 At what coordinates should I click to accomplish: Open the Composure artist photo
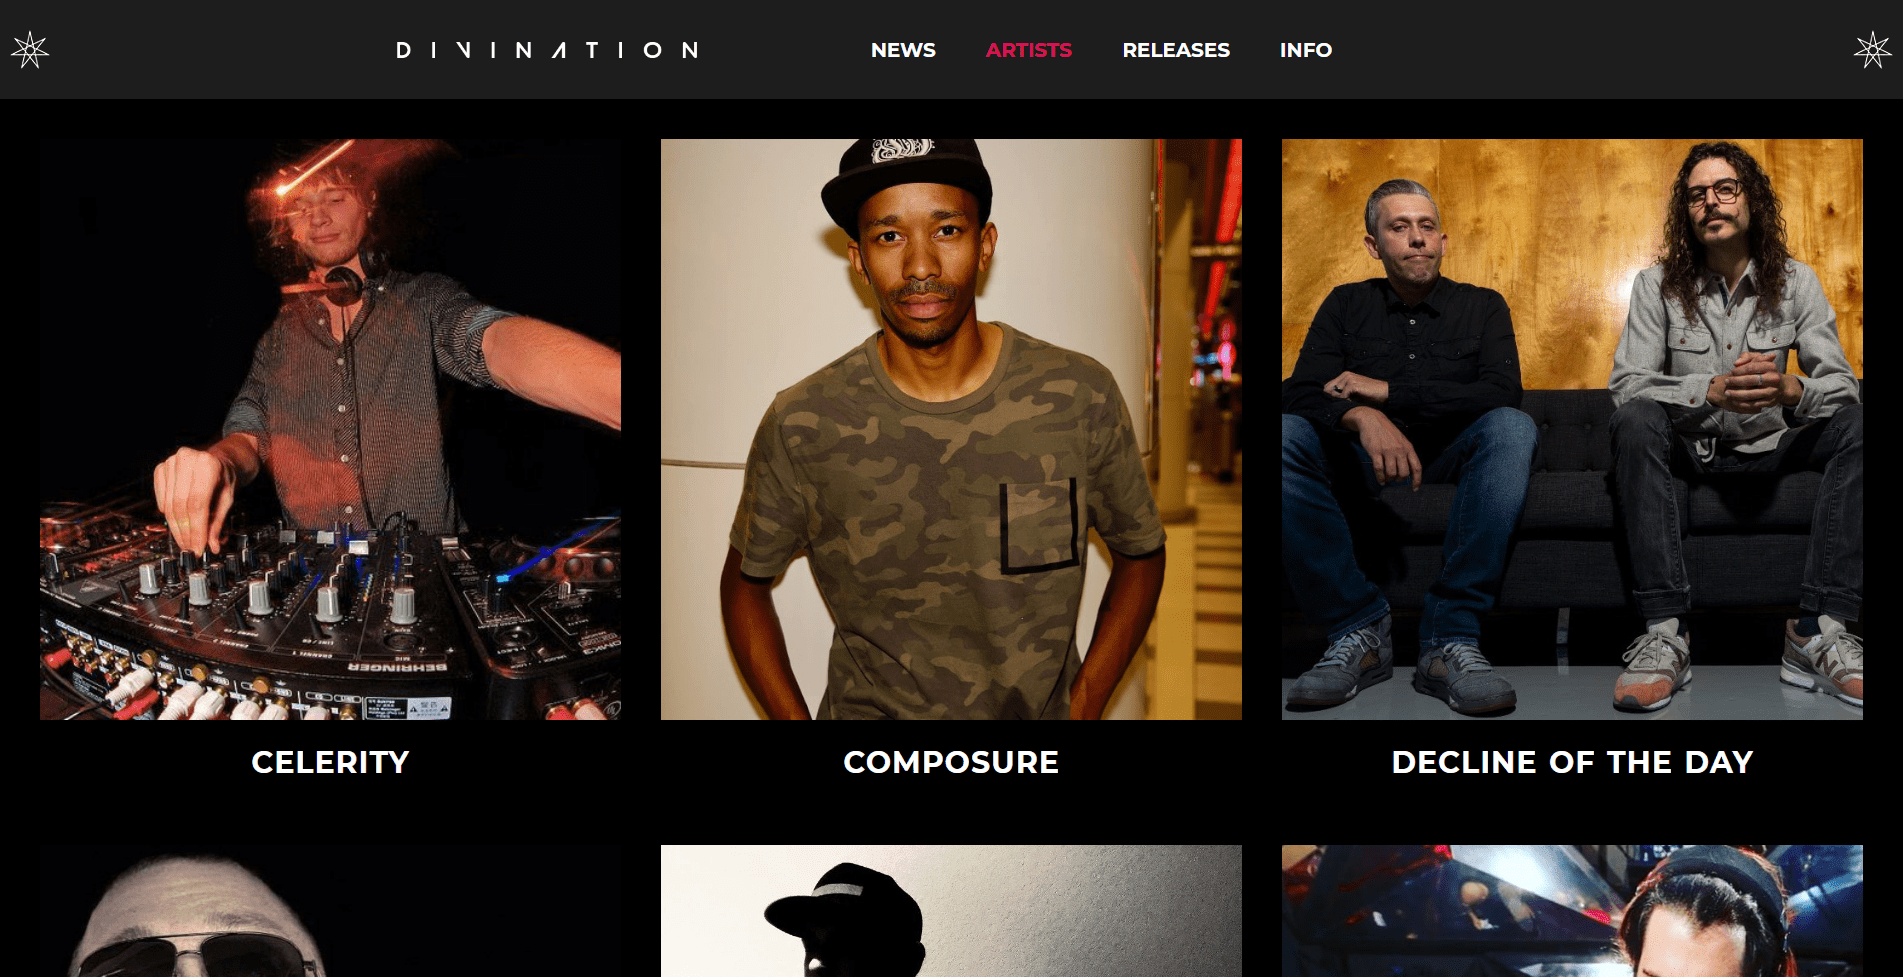point(951,429)
